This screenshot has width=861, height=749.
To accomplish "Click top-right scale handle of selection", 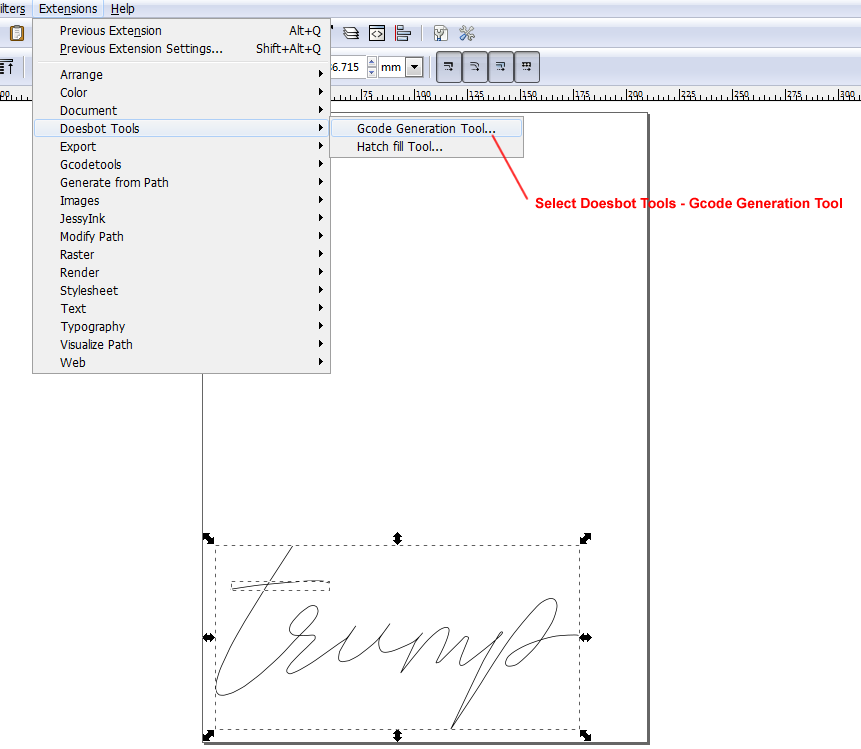I will [585, 538].
